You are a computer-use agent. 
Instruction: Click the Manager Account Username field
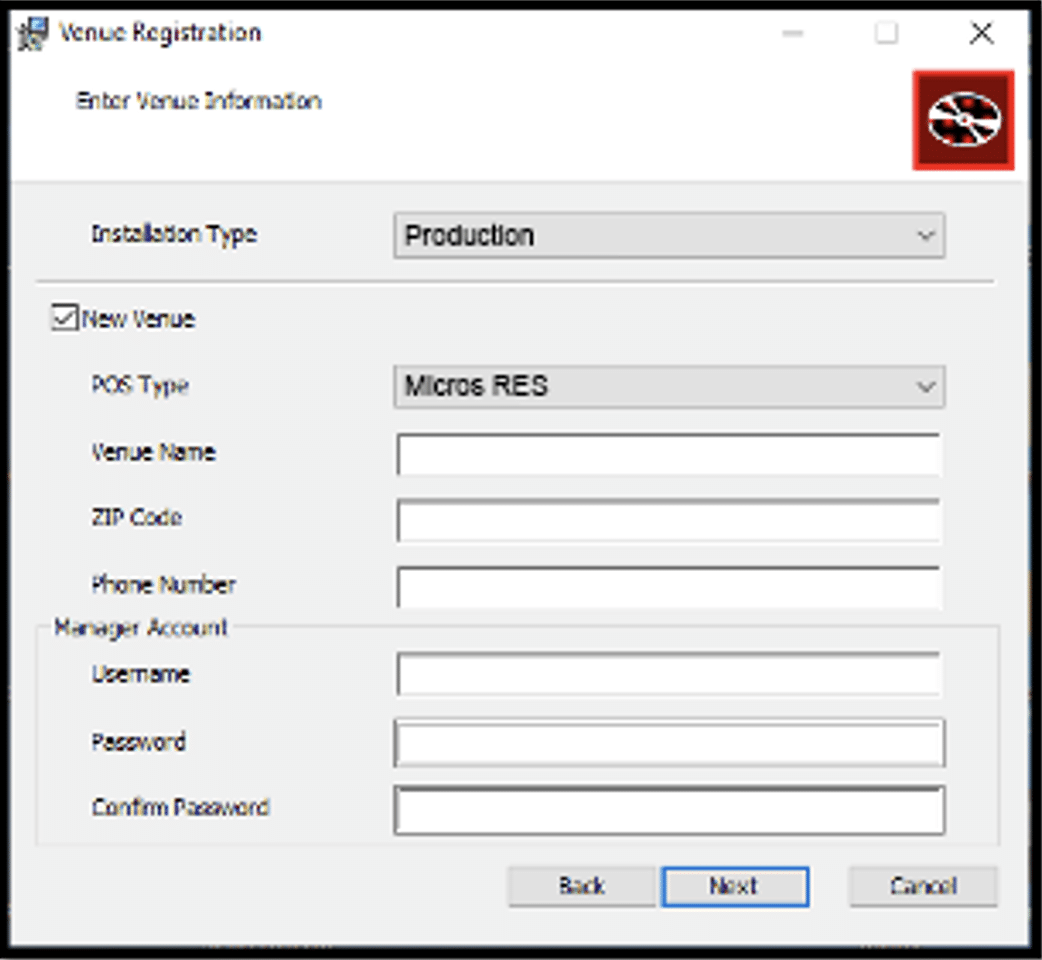[669, 674]
